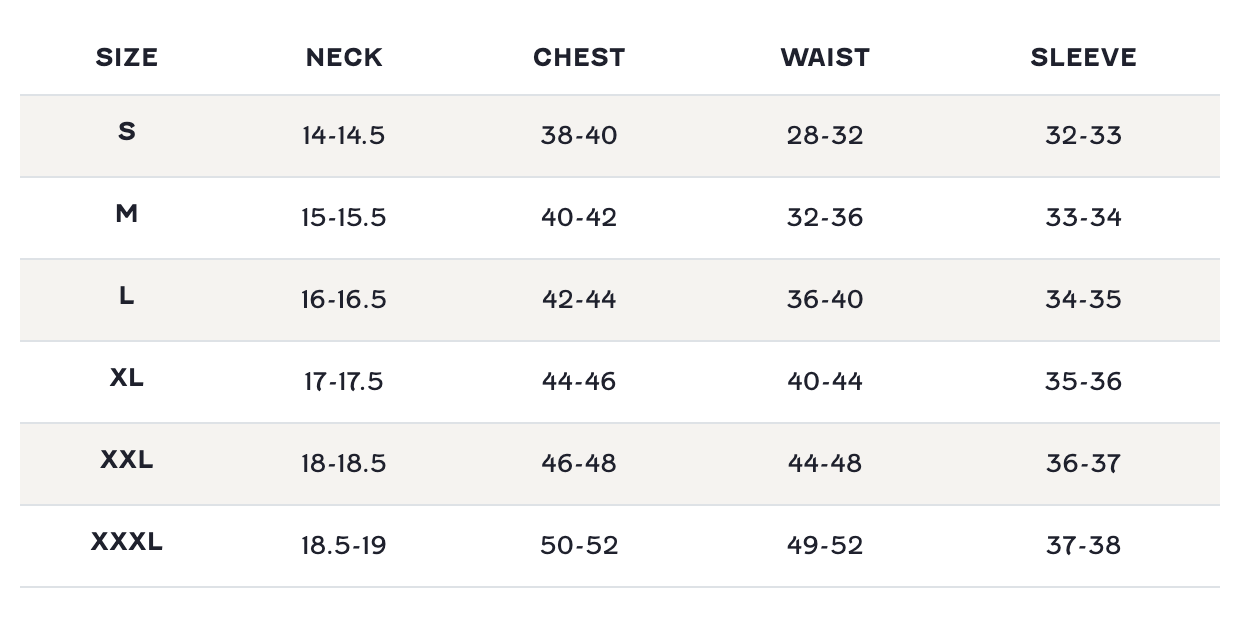Click the SIZE column header
This screenshot has width=1238, height=626.
[127, 58]
